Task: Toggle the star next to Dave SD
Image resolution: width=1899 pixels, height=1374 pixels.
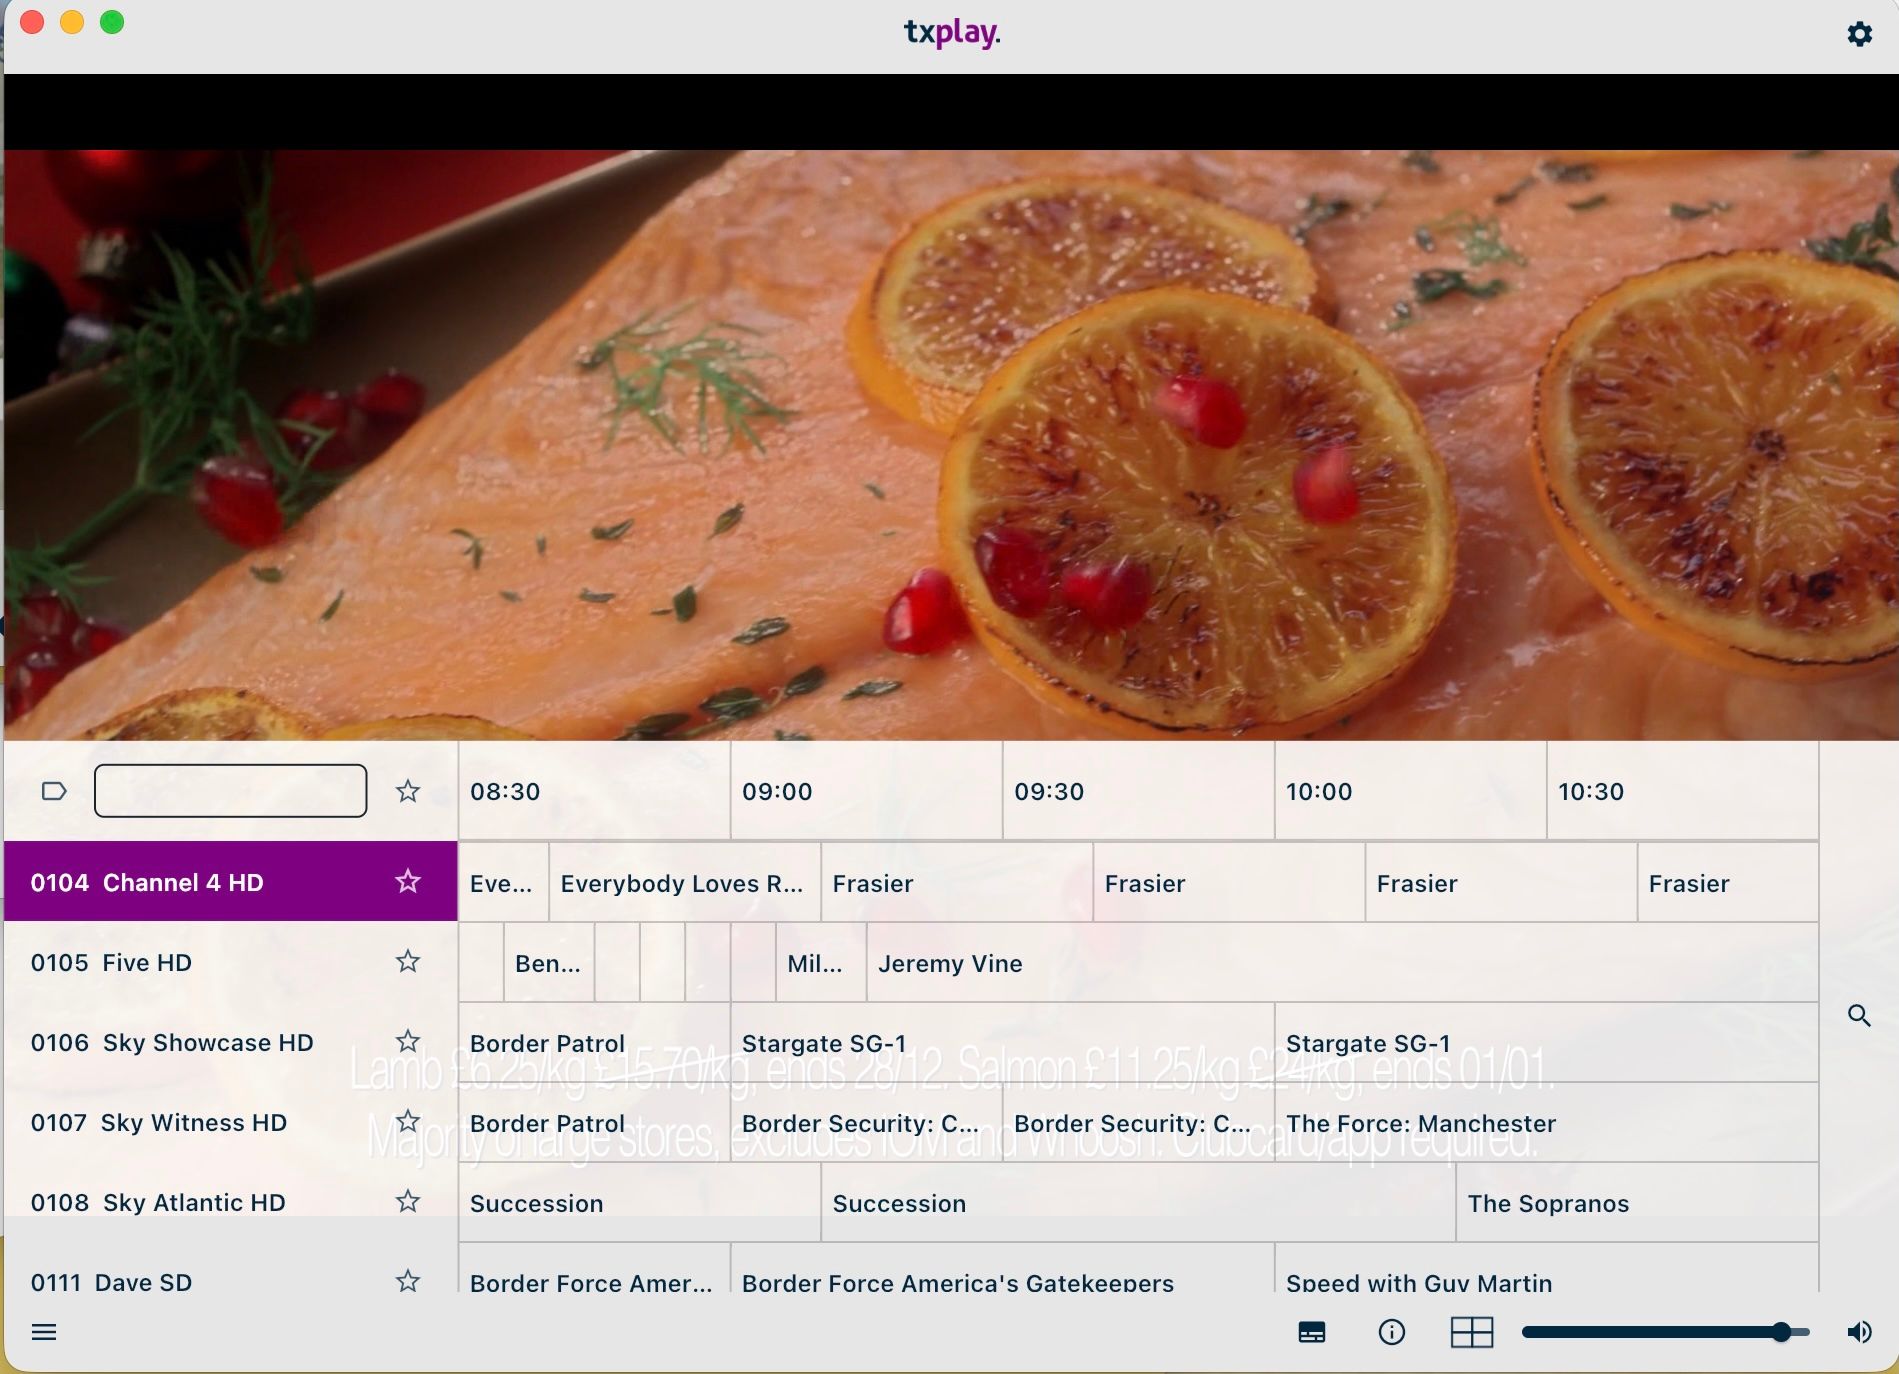Action: coord(408,1280)
